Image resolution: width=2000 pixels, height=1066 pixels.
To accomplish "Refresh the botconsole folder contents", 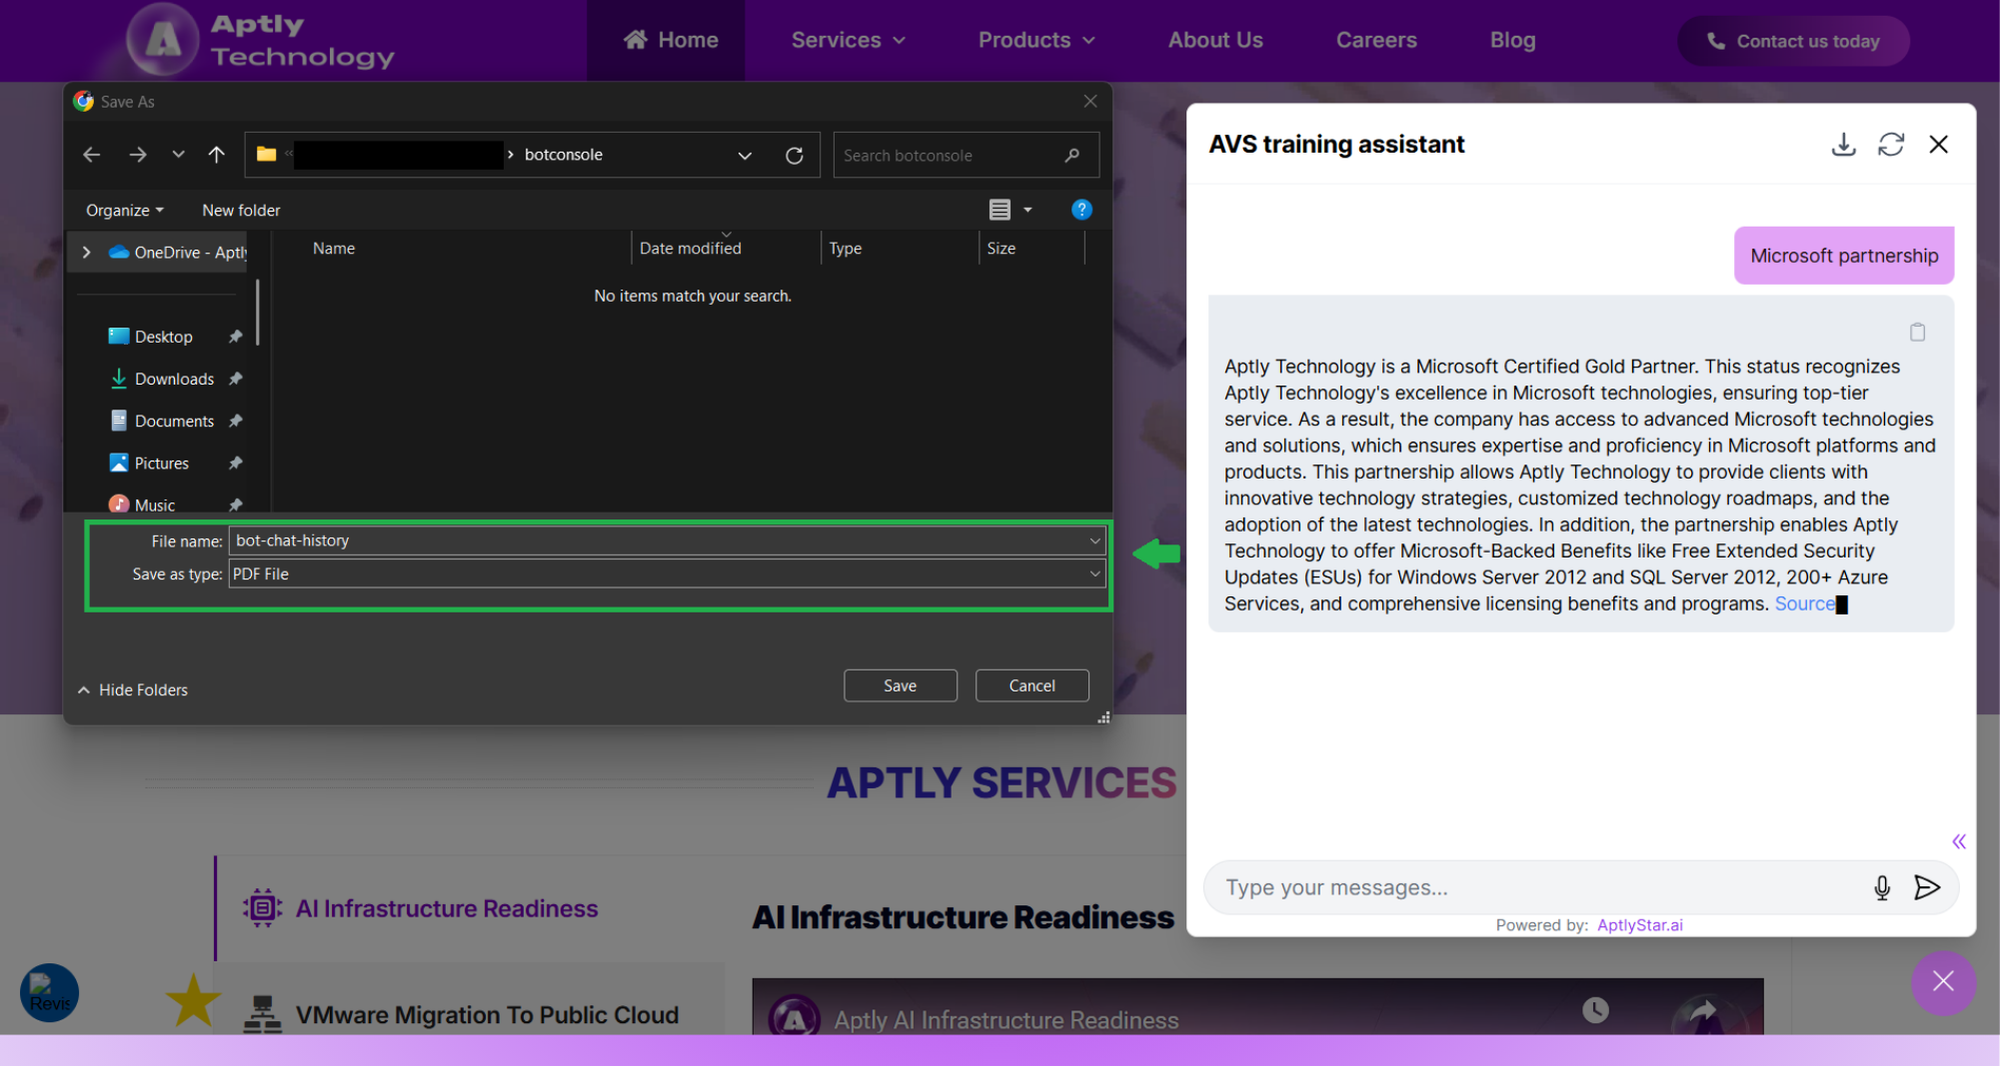I will (x=795, y=155).
